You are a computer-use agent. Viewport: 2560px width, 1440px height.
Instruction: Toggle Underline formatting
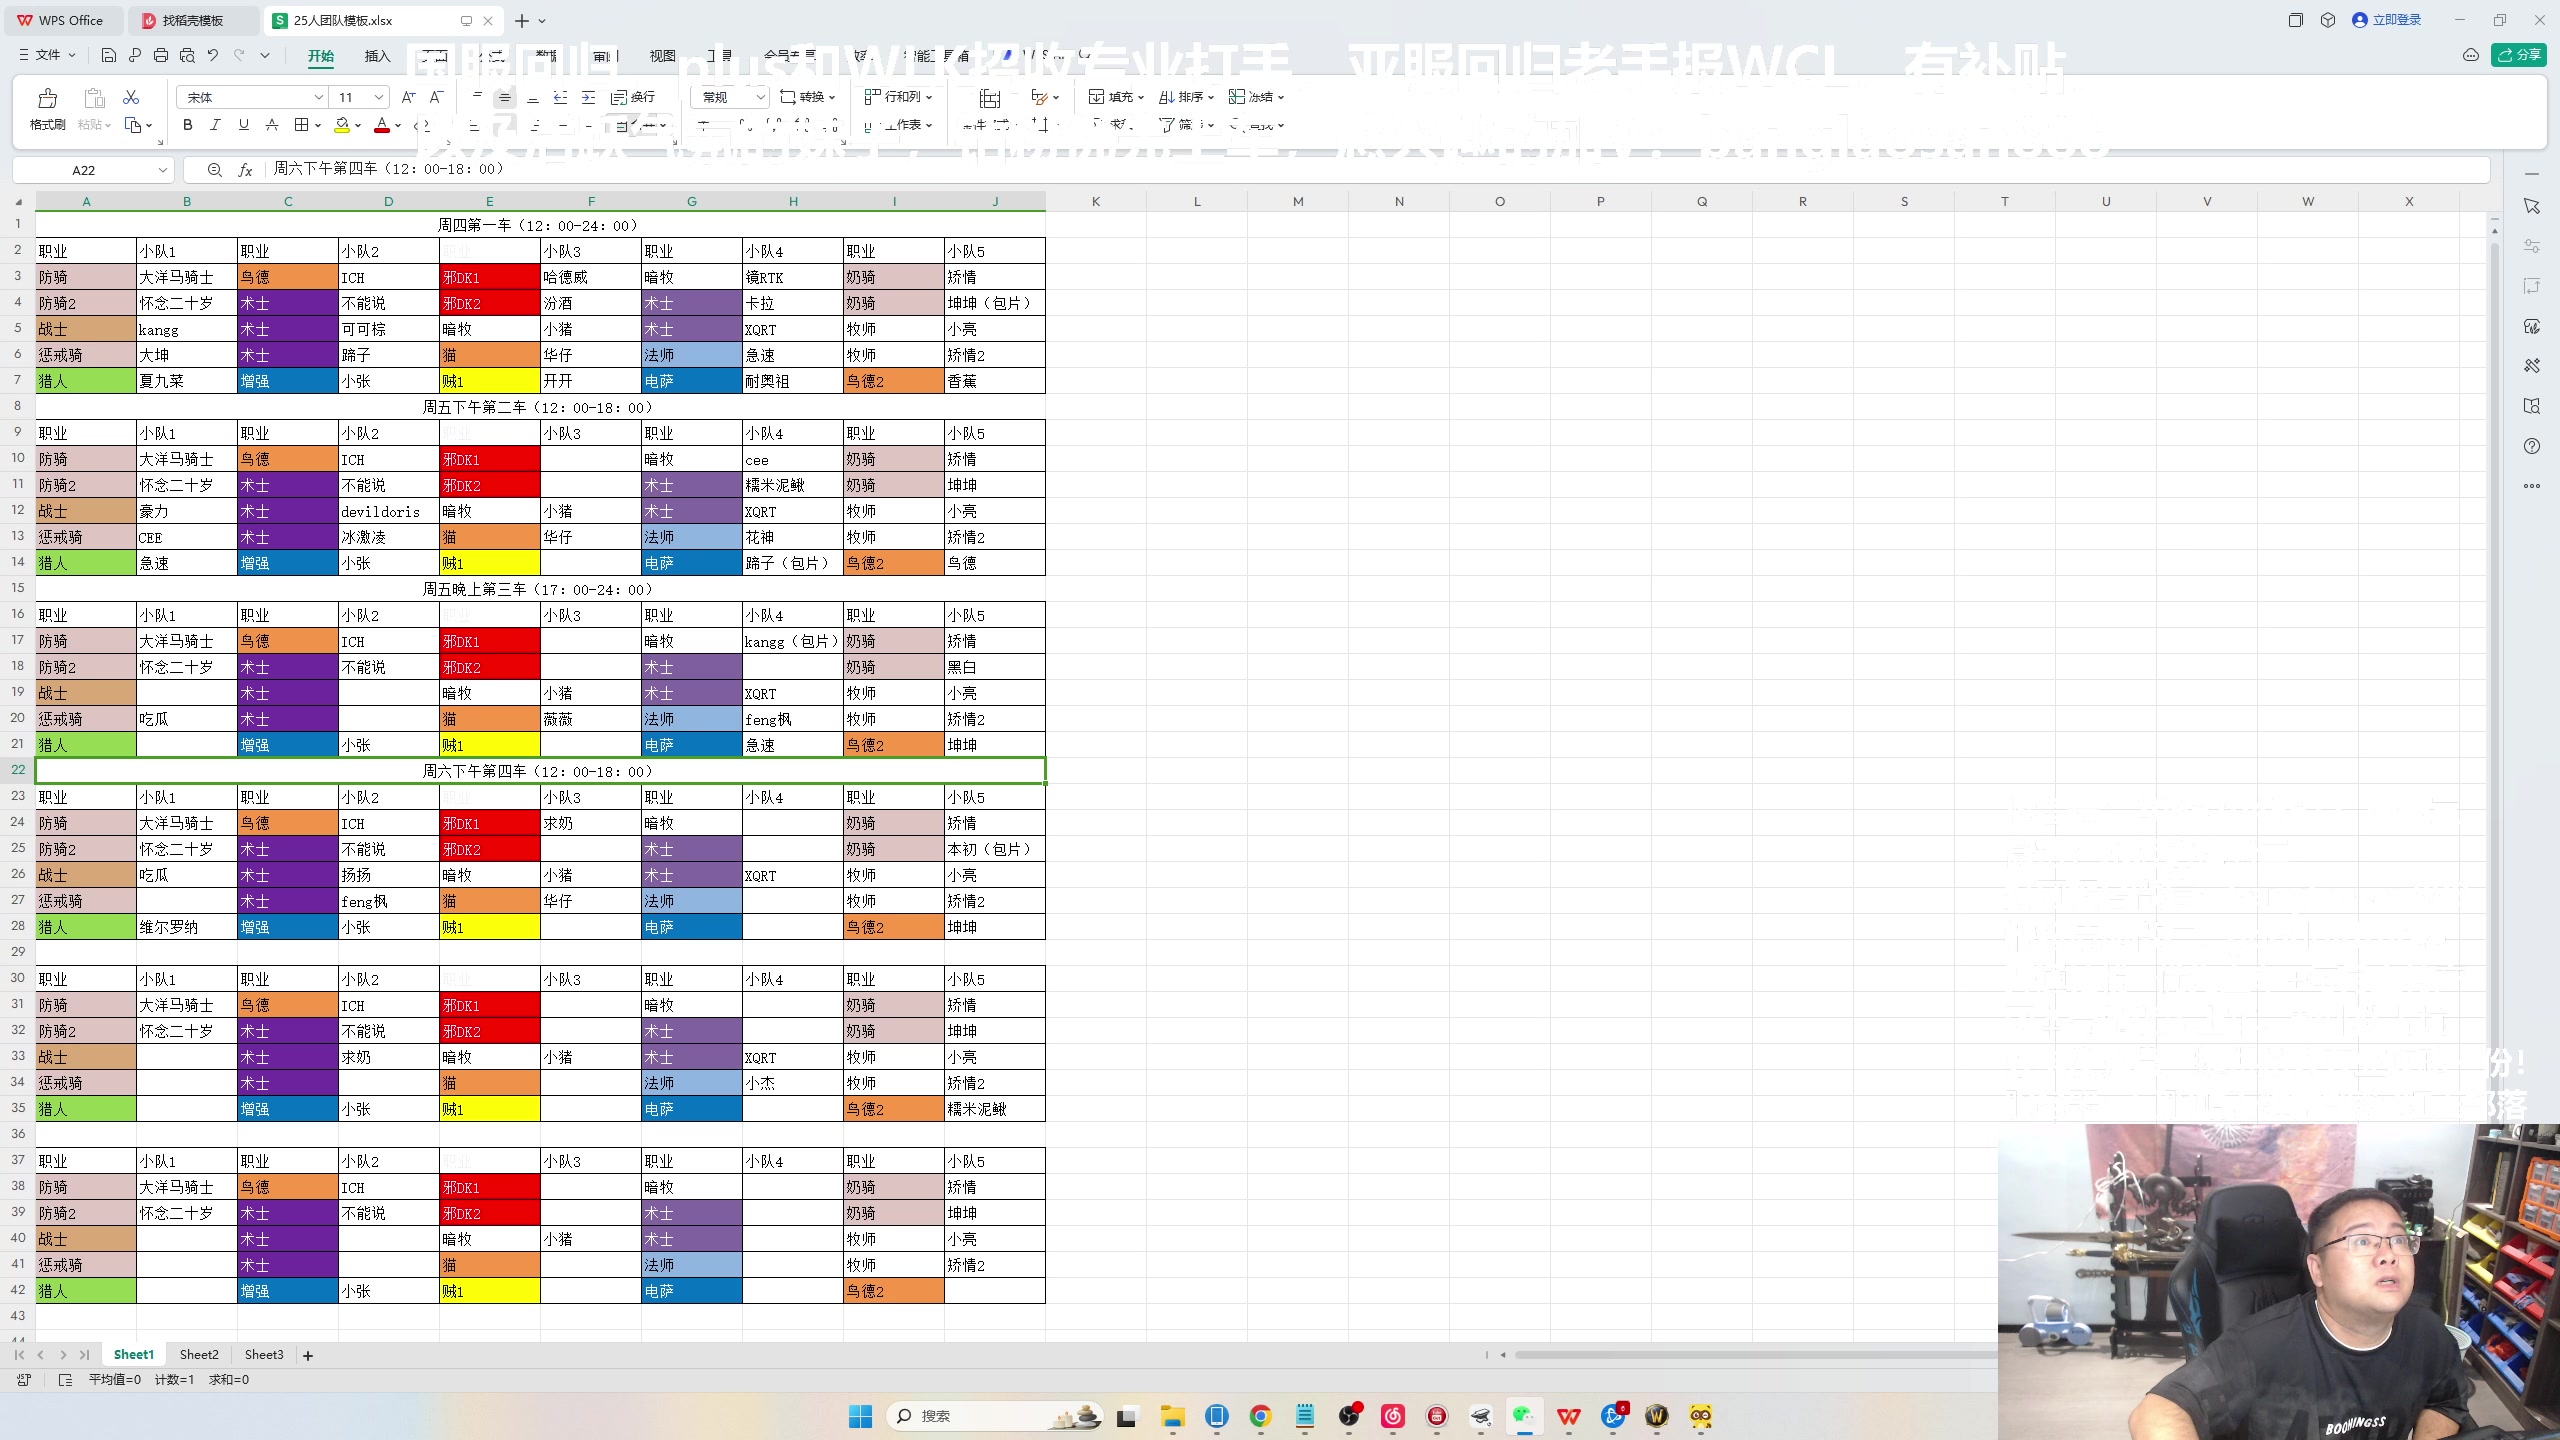(243, 125)
